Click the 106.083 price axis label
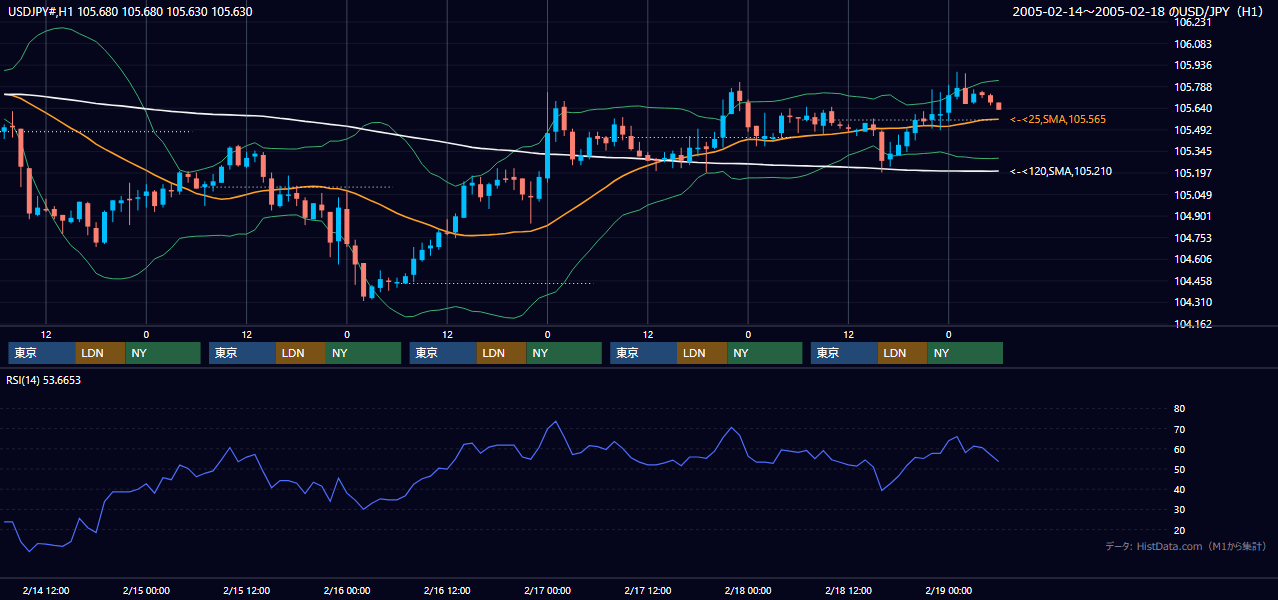 (1193, 44)
